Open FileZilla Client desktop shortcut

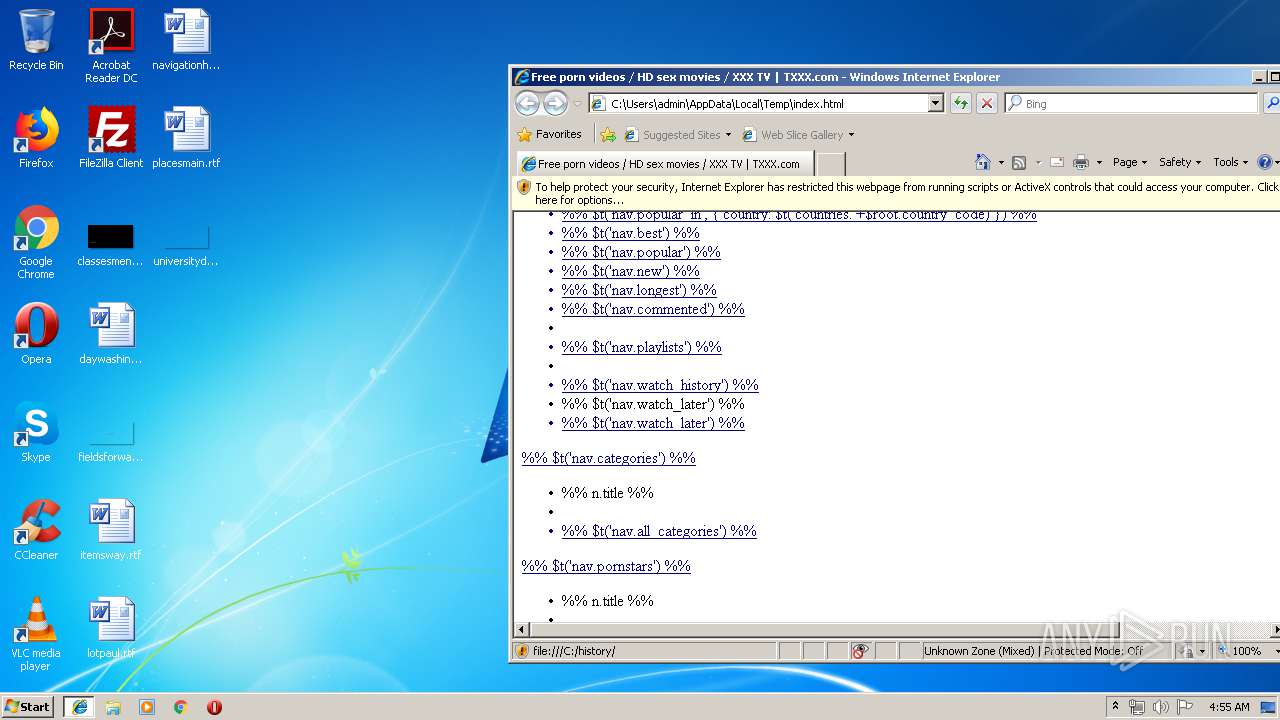click(111, 138)
